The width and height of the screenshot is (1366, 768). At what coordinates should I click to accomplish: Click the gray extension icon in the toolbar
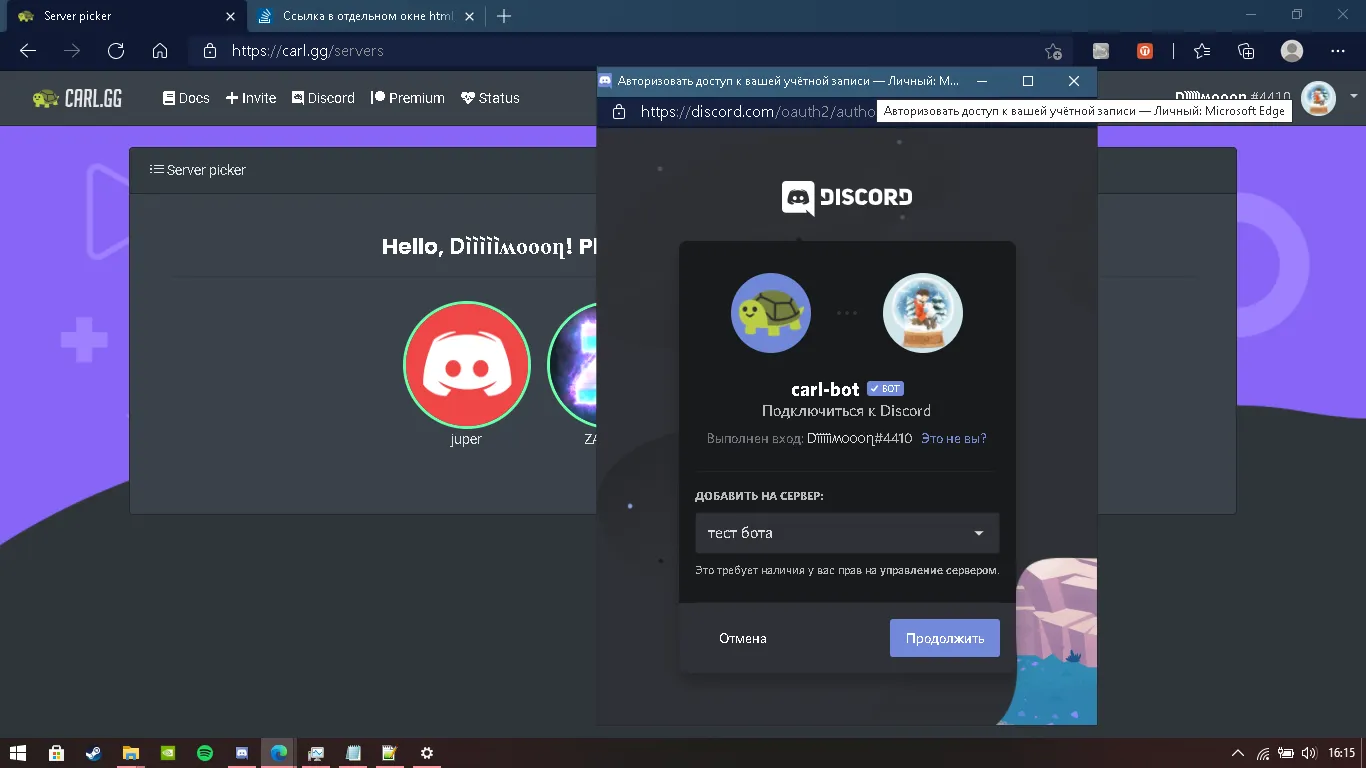click(x=1101, y=51)
